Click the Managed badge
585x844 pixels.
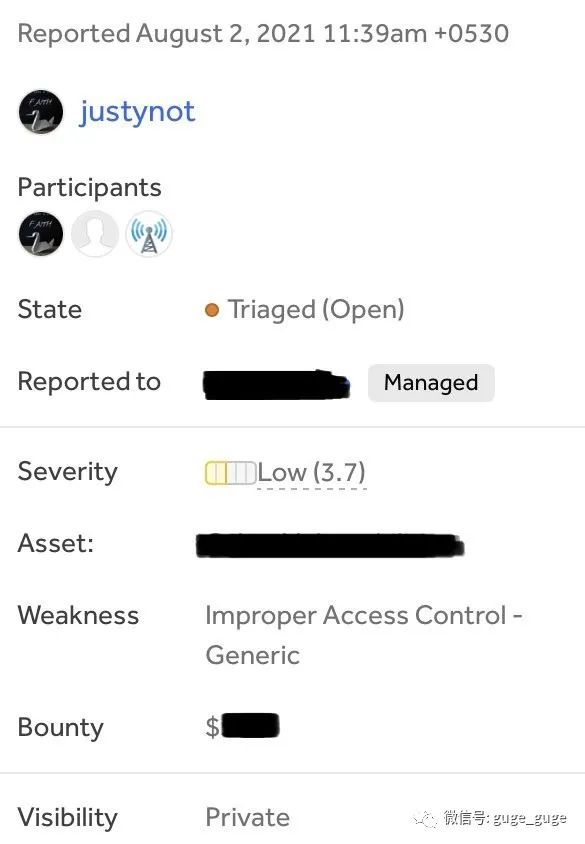pos(431,383)
